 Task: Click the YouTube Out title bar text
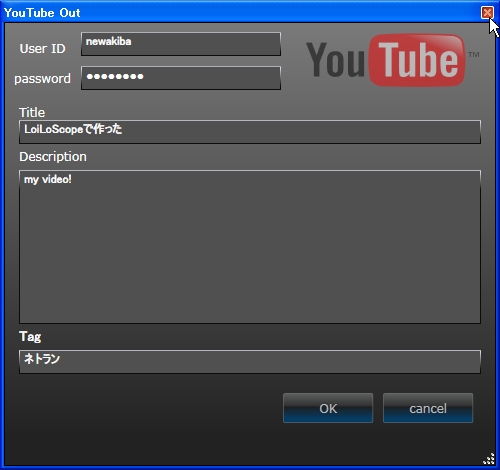(42, 13)
